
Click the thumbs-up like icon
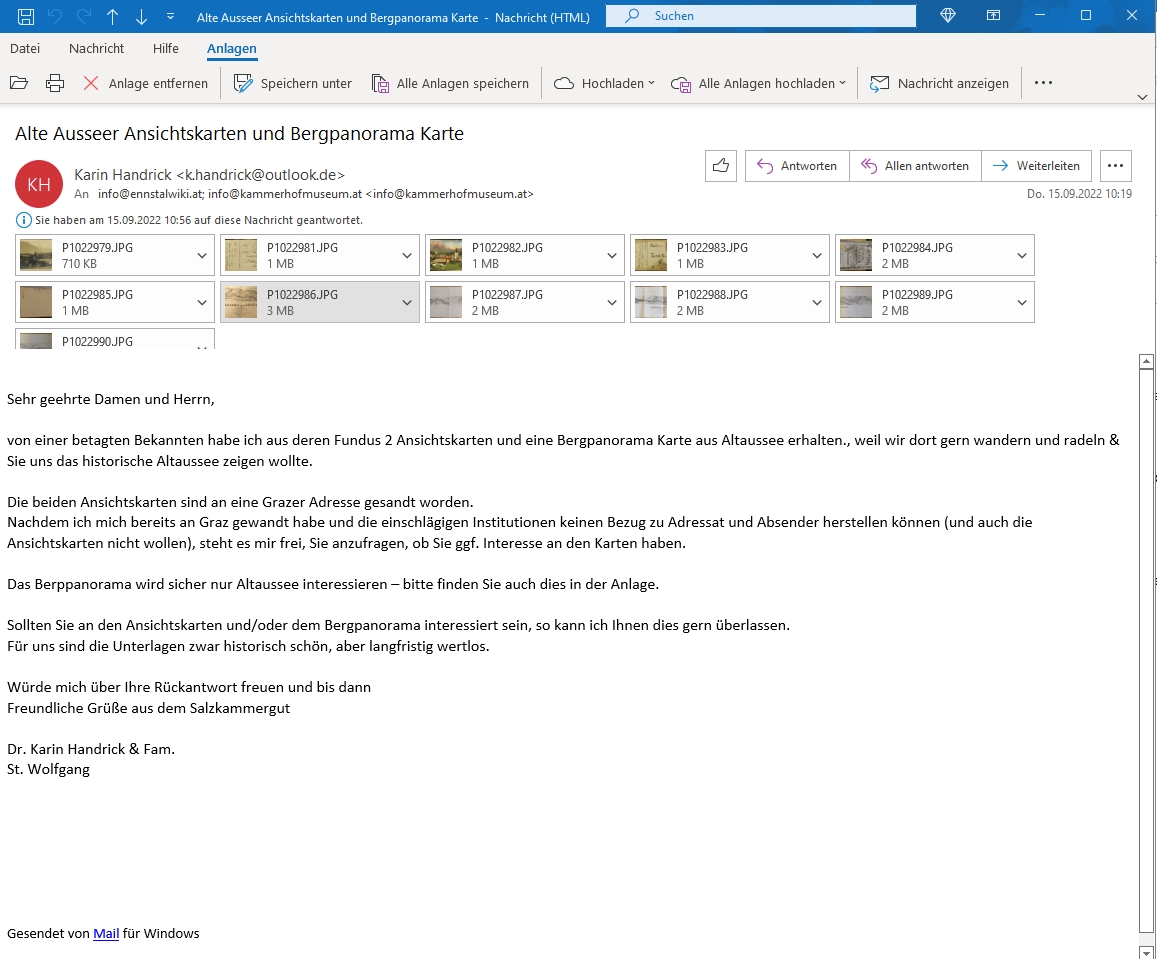click(720, 166)
